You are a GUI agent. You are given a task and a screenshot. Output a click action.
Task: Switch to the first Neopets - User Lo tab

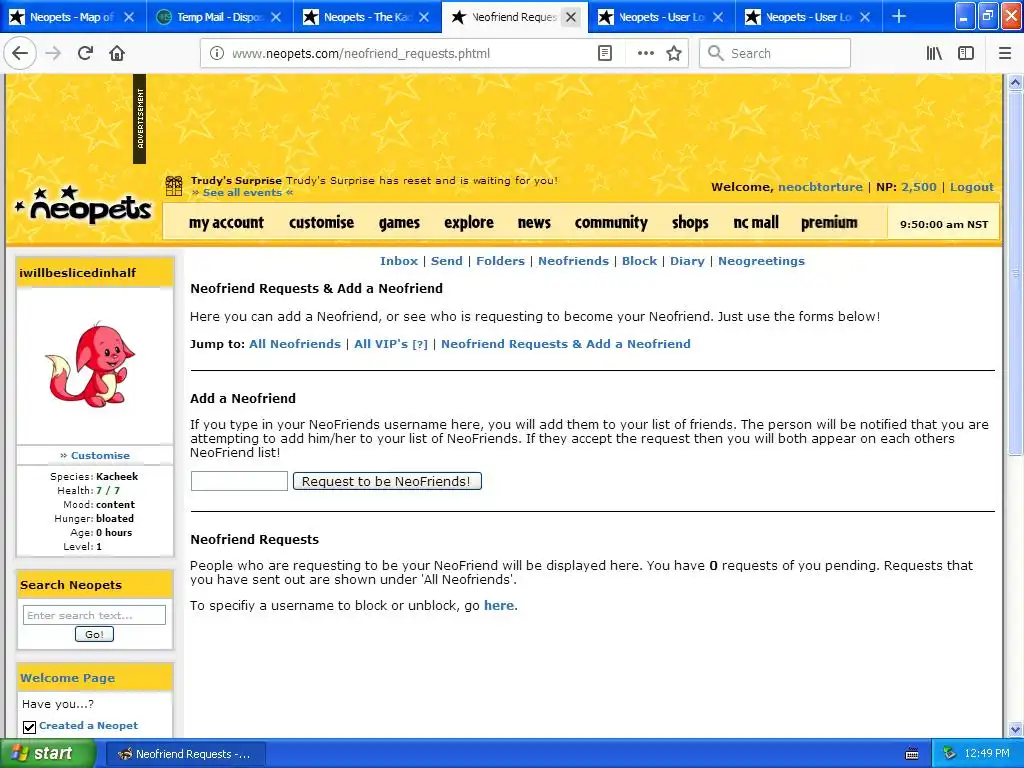point(661,17)
